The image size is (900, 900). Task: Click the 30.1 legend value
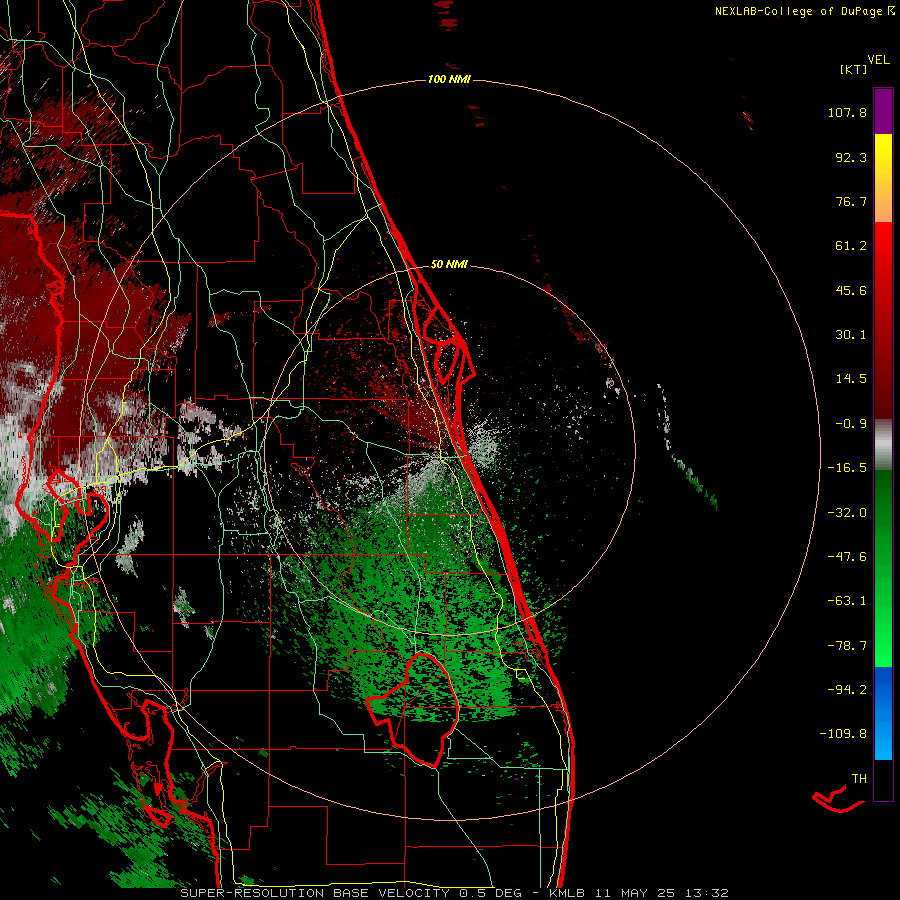point(851,335)
